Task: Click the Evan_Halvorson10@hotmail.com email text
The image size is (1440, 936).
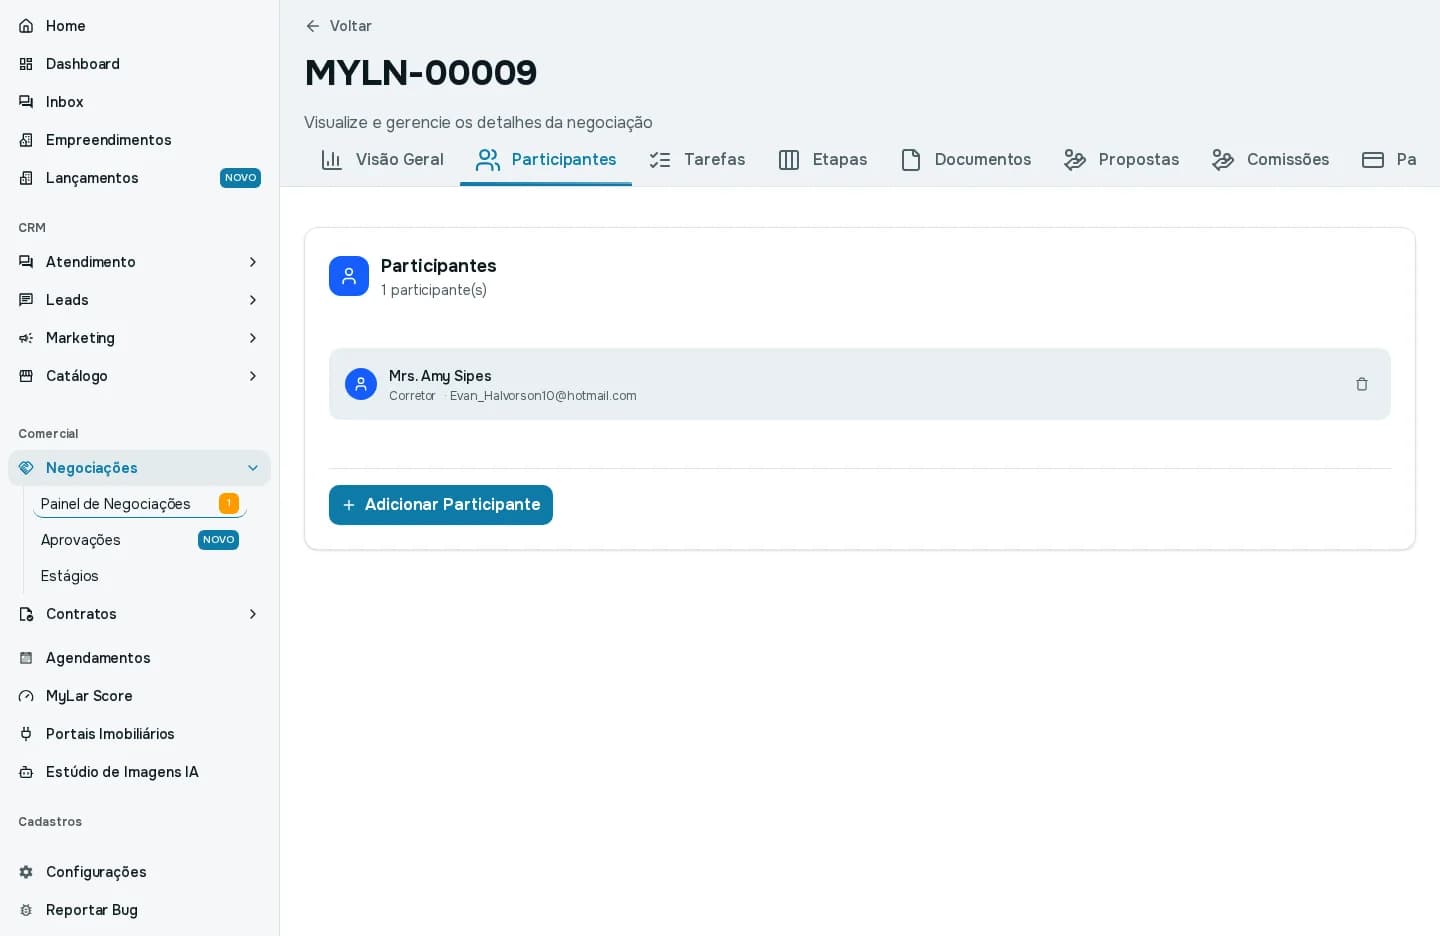Action: 543,396
